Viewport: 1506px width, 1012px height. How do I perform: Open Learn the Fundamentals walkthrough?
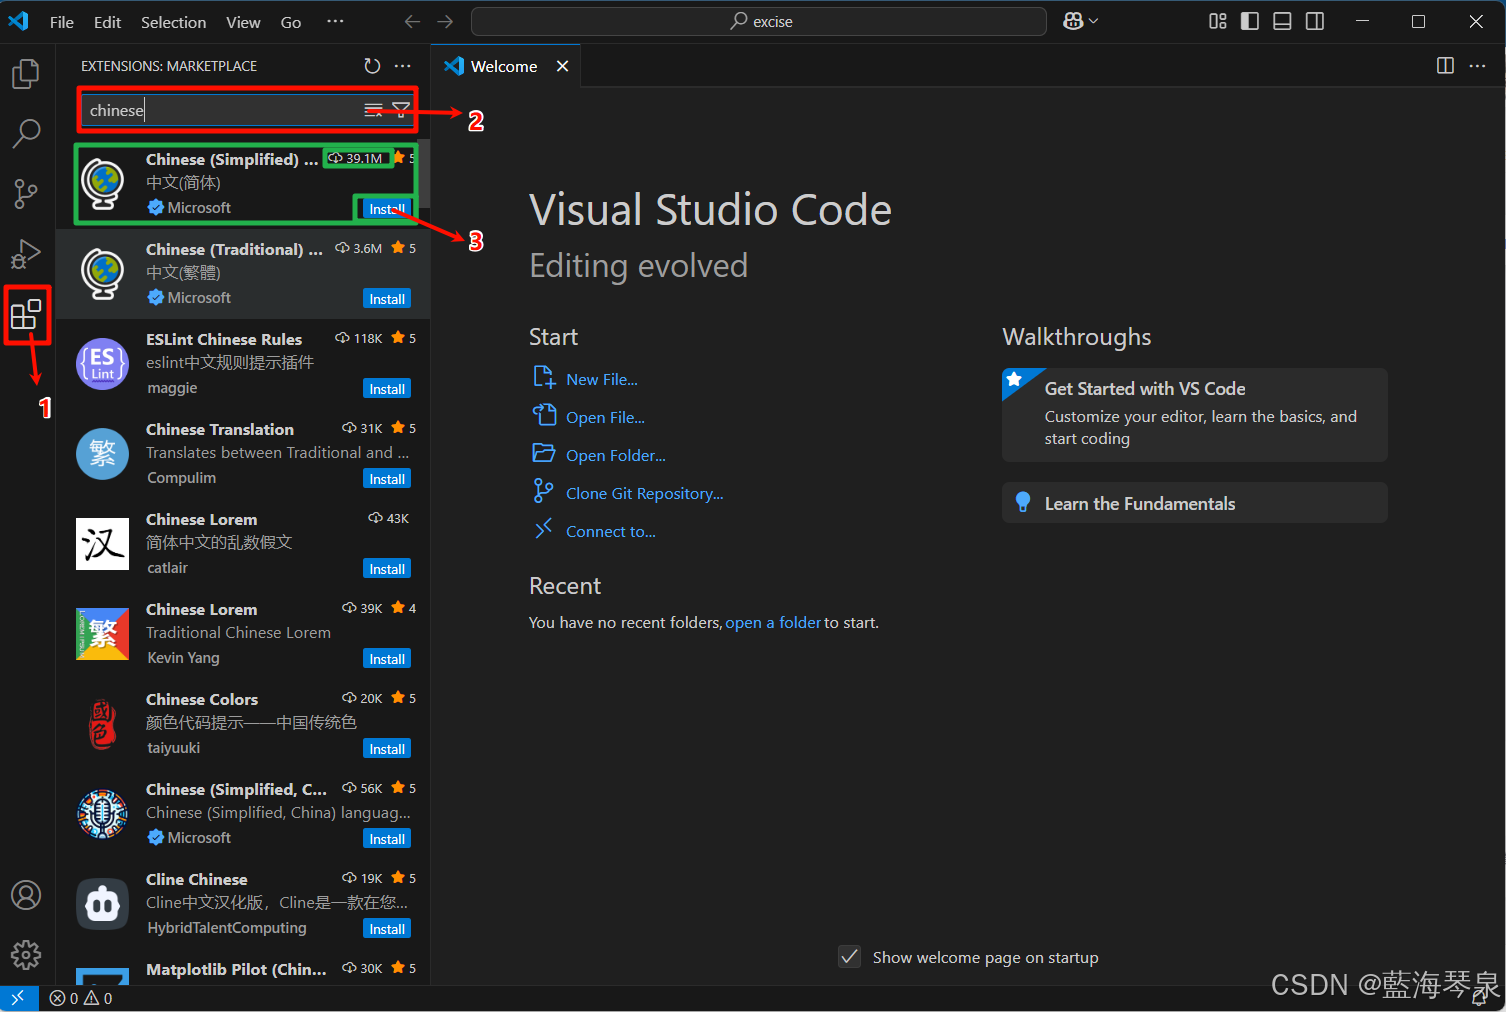[x=1195, y=503]
